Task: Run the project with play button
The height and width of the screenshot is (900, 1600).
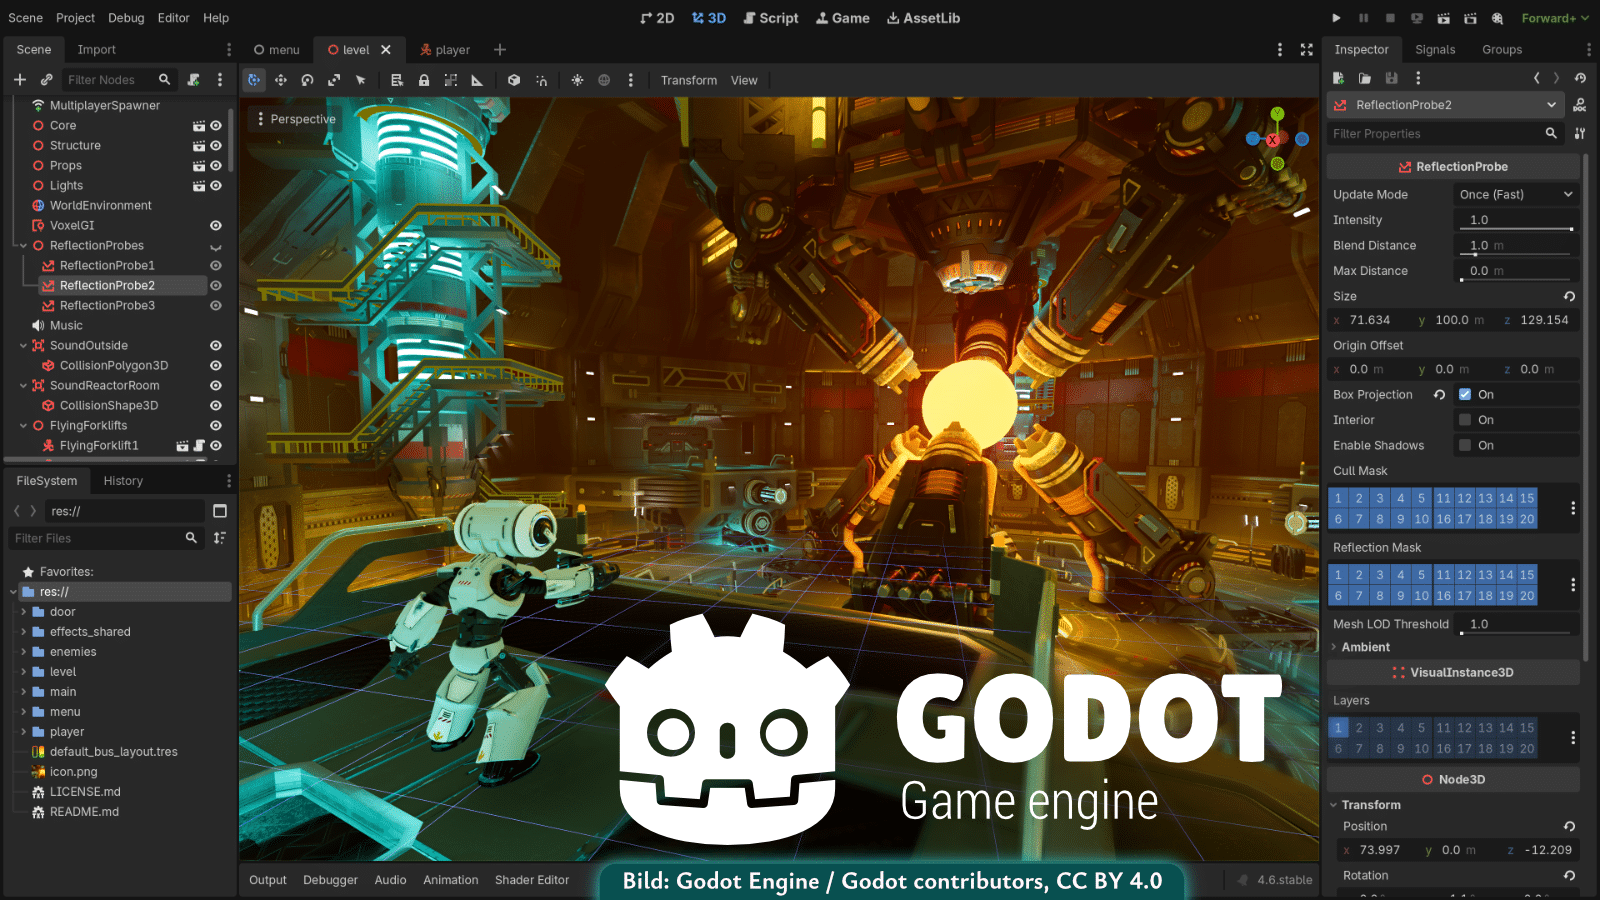Action: pos(1336,18)
